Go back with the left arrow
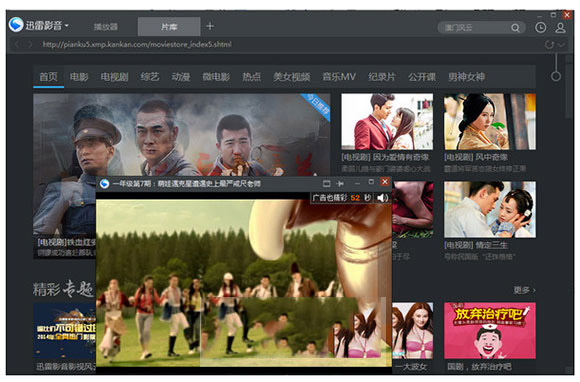Screen dimensions: 580x382 (17, 45)
